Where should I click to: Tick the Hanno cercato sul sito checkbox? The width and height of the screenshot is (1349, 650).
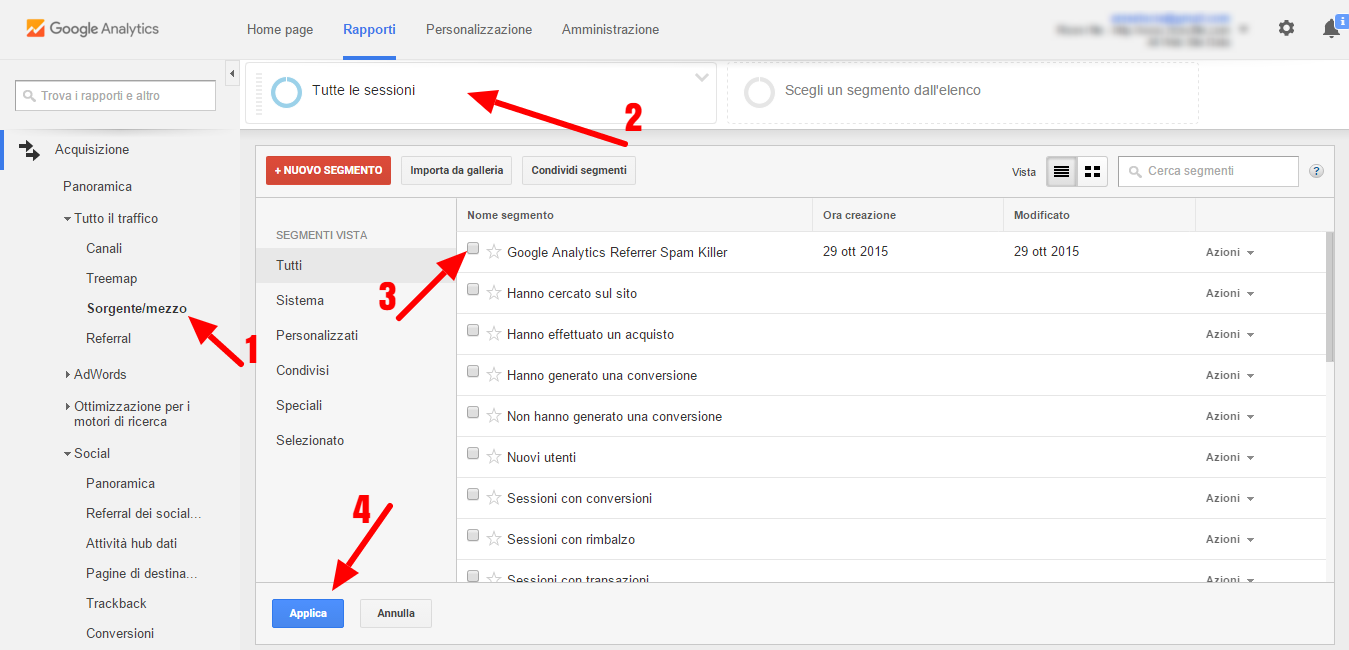point(473,290)
